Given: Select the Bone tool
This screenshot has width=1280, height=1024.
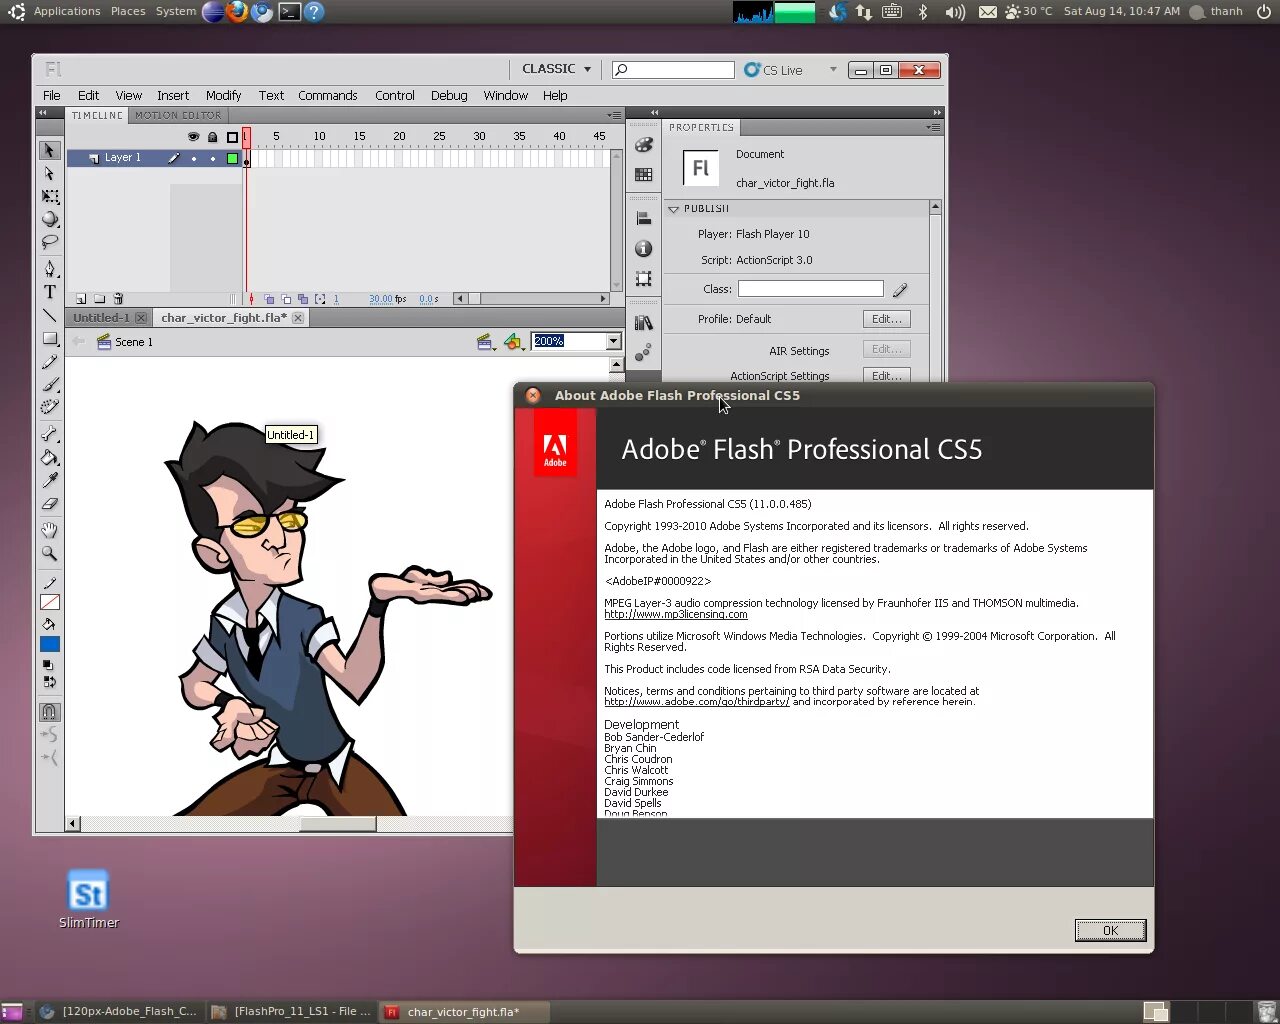Looking at the screenshot, I should pyautogui.click(x=49, y=434).
